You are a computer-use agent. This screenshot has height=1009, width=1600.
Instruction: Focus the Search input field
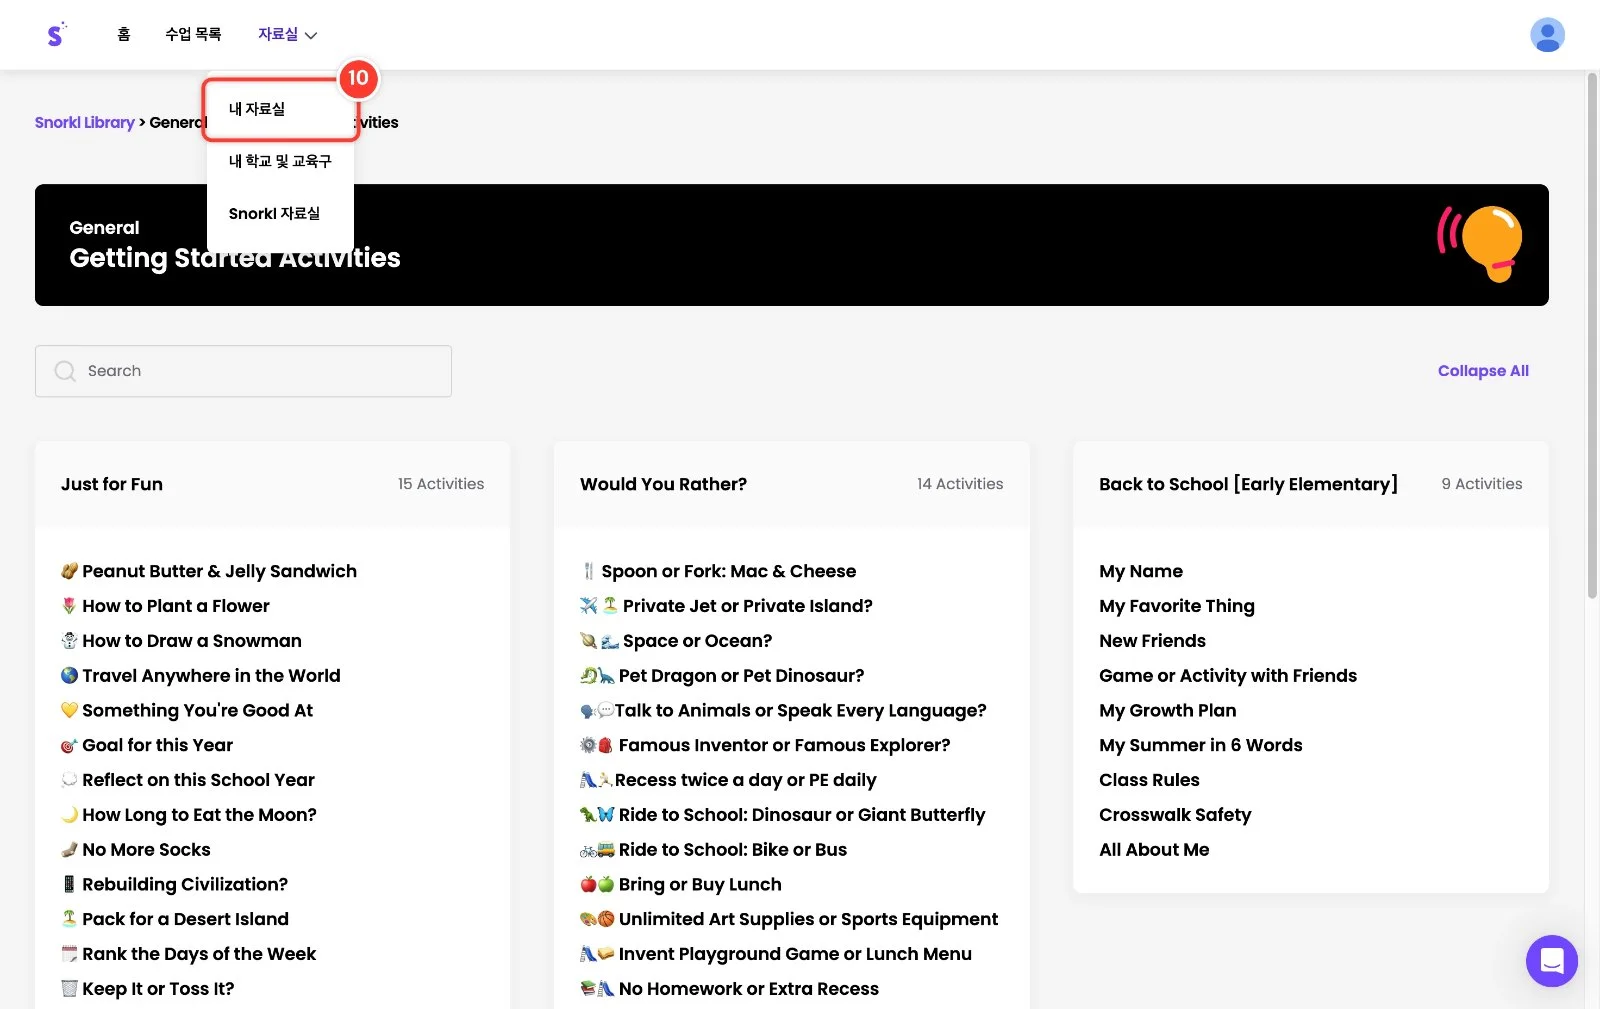click(x=243, y=371)
